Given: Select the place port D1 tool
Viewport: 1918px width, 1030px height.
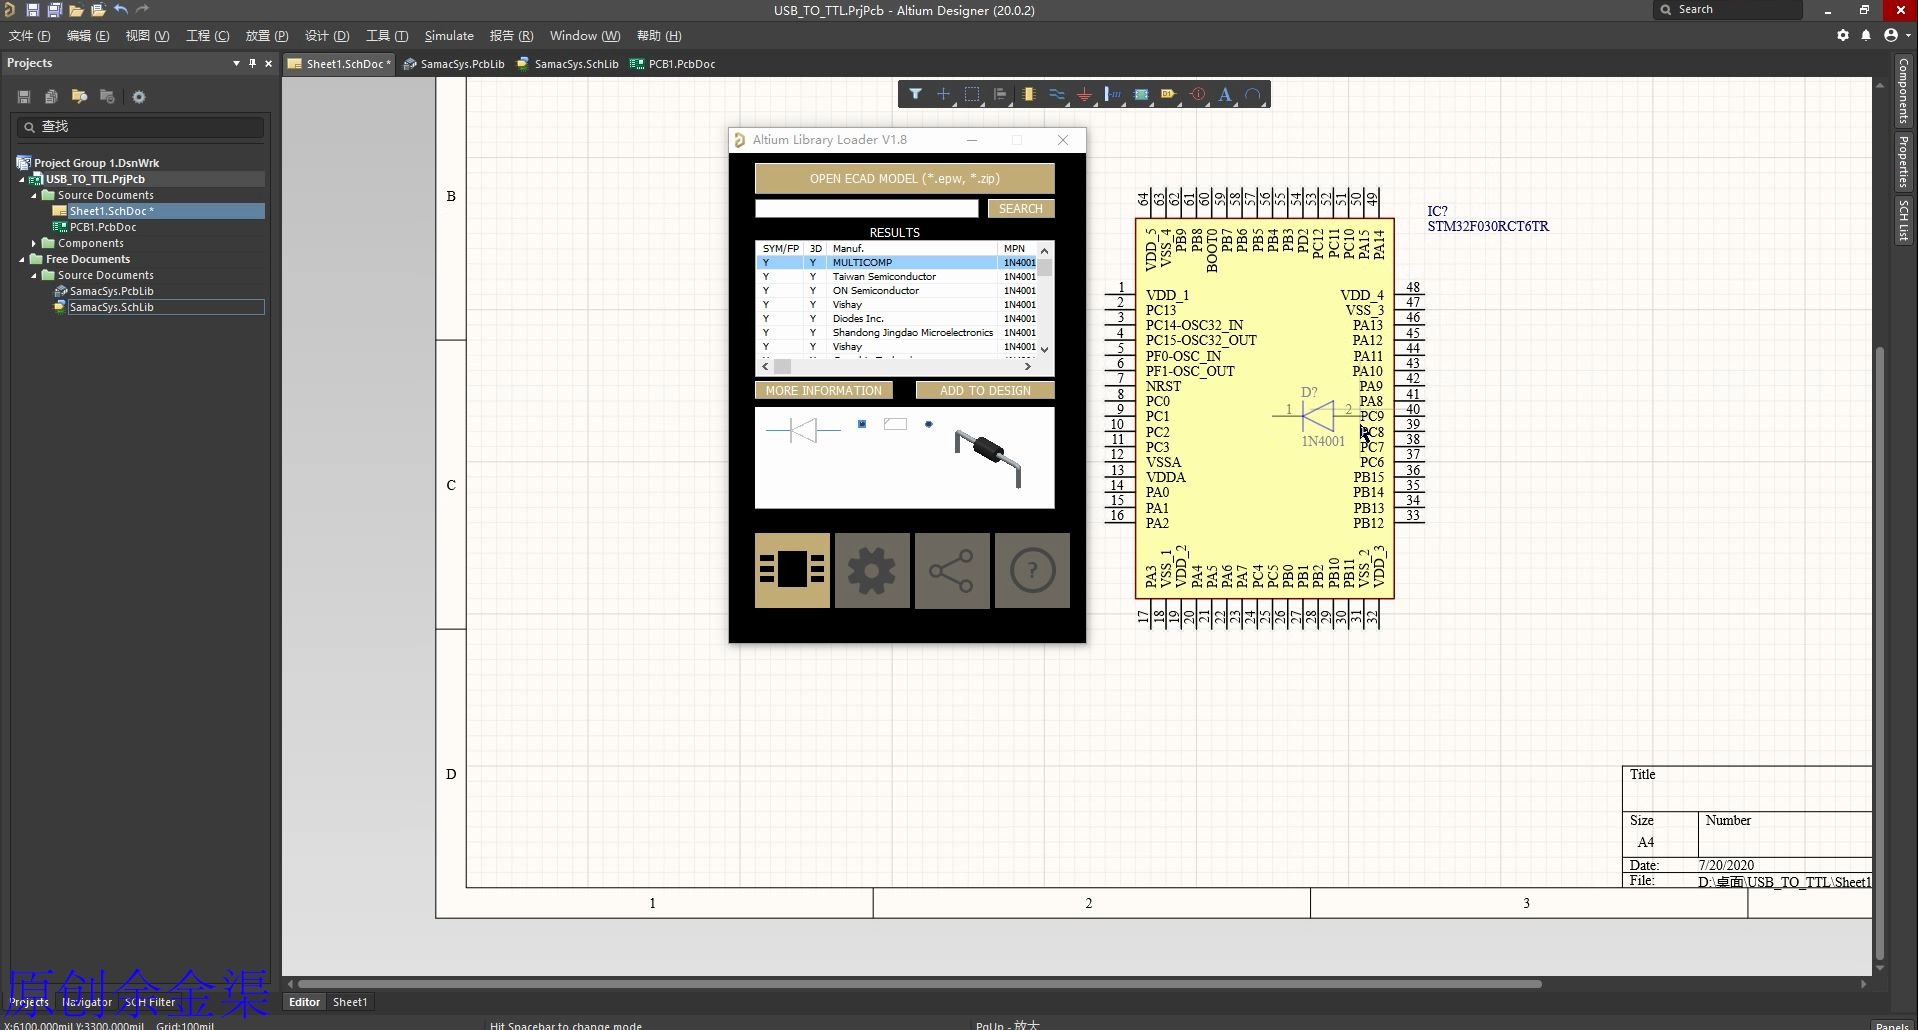Looking at the screenshot, I should coord(1169,94).
